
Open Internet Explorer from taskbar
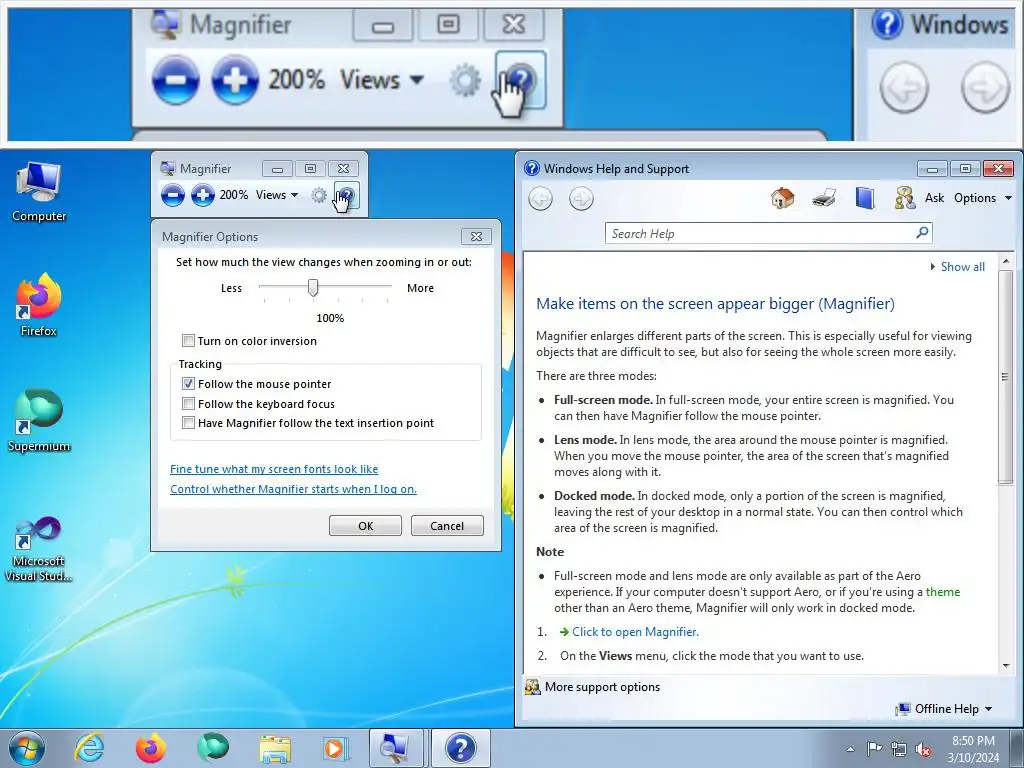pyautogui.click(x=89, y=748)
